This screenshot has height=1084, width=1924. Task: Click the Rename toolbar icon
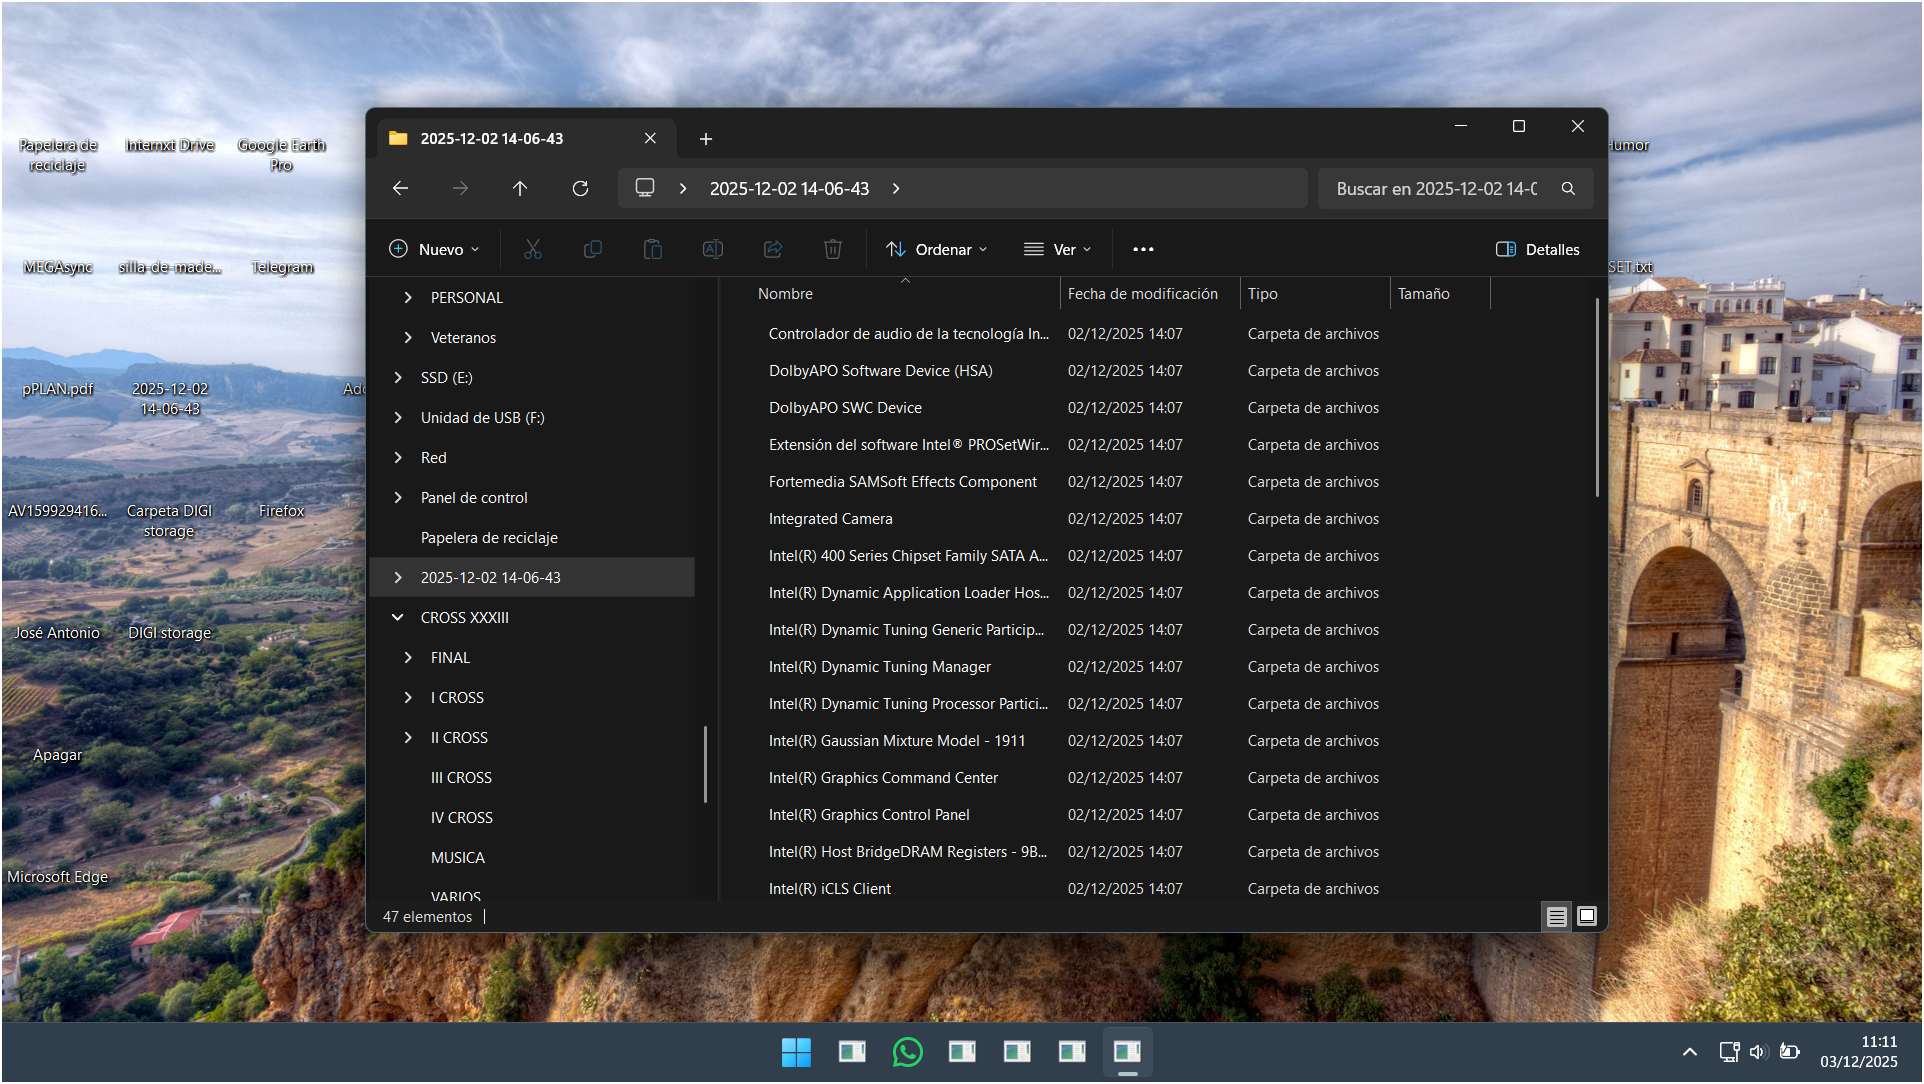point(713,249)
